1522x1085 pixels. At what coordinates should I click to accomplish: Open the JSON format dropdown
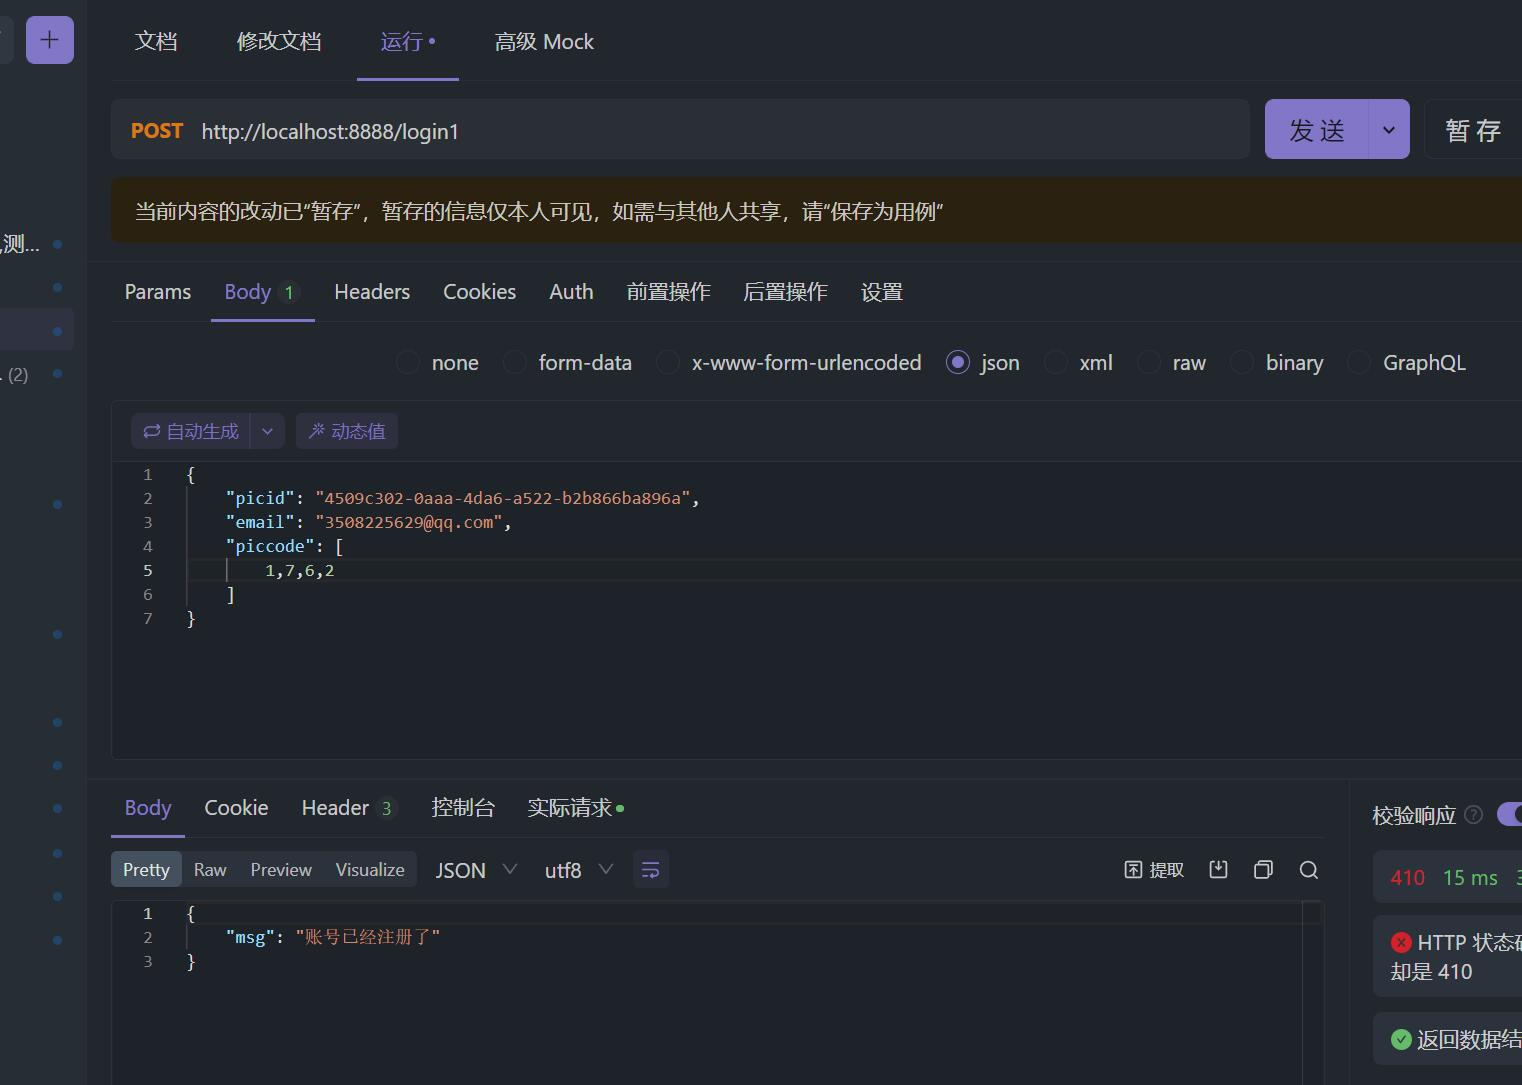coord(476,870)
